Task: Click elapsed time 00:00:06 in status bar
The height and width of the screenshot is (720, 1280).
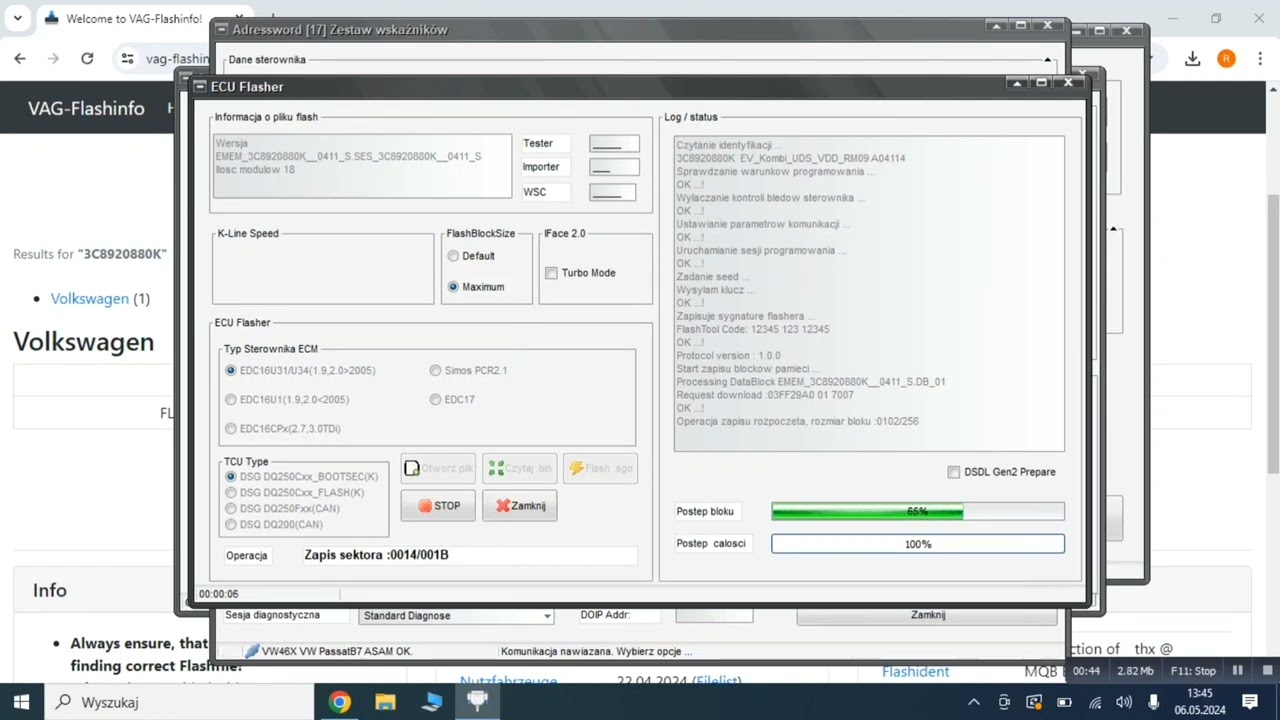Action: tap(218, 594)
